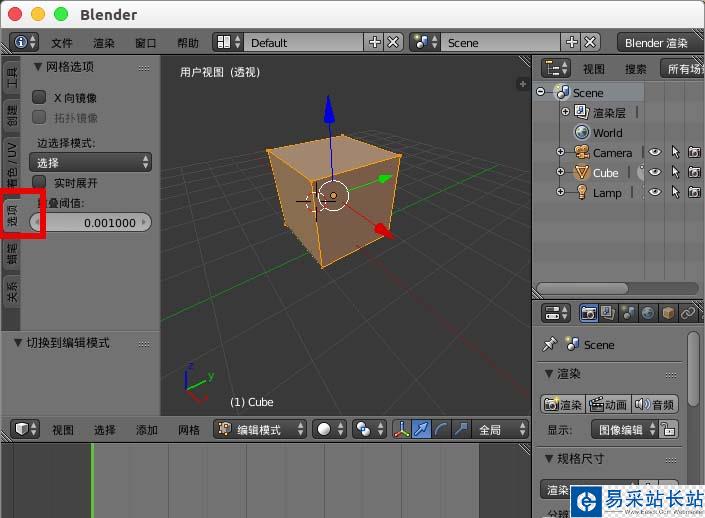Toggle the 拓扑镜像 checkbox

(x=39, y=117)
